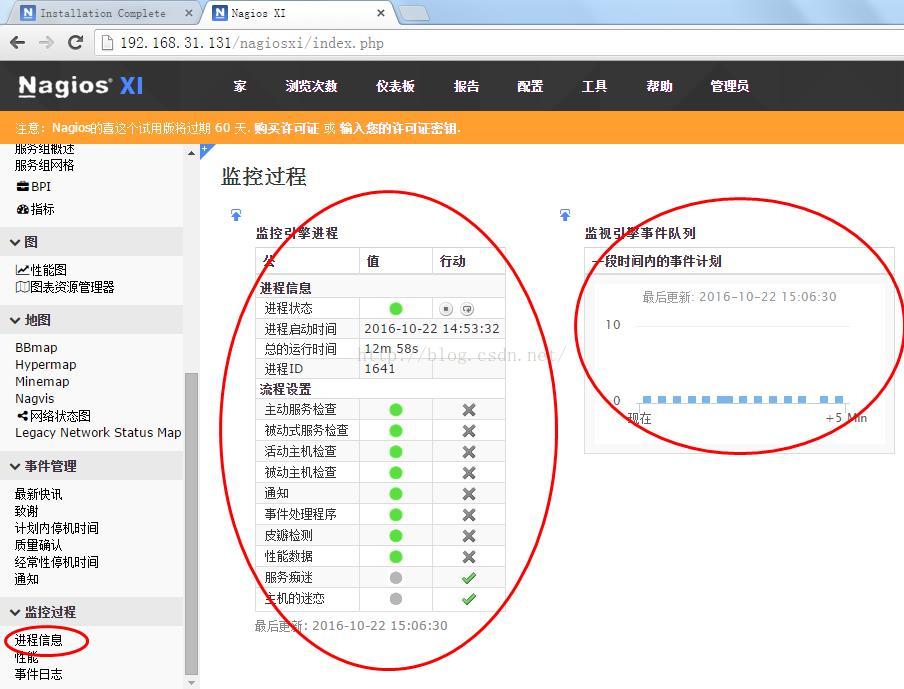Open the 浏览次数 menu
This screenshot has width=904, height=689.
coord(311,86)
